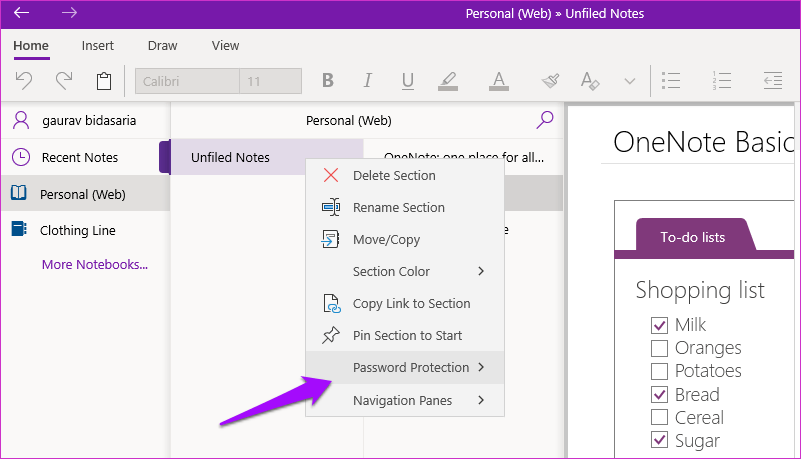
Task: Click the Clothing Line notebook icon
Action: [x=19, y=229]
